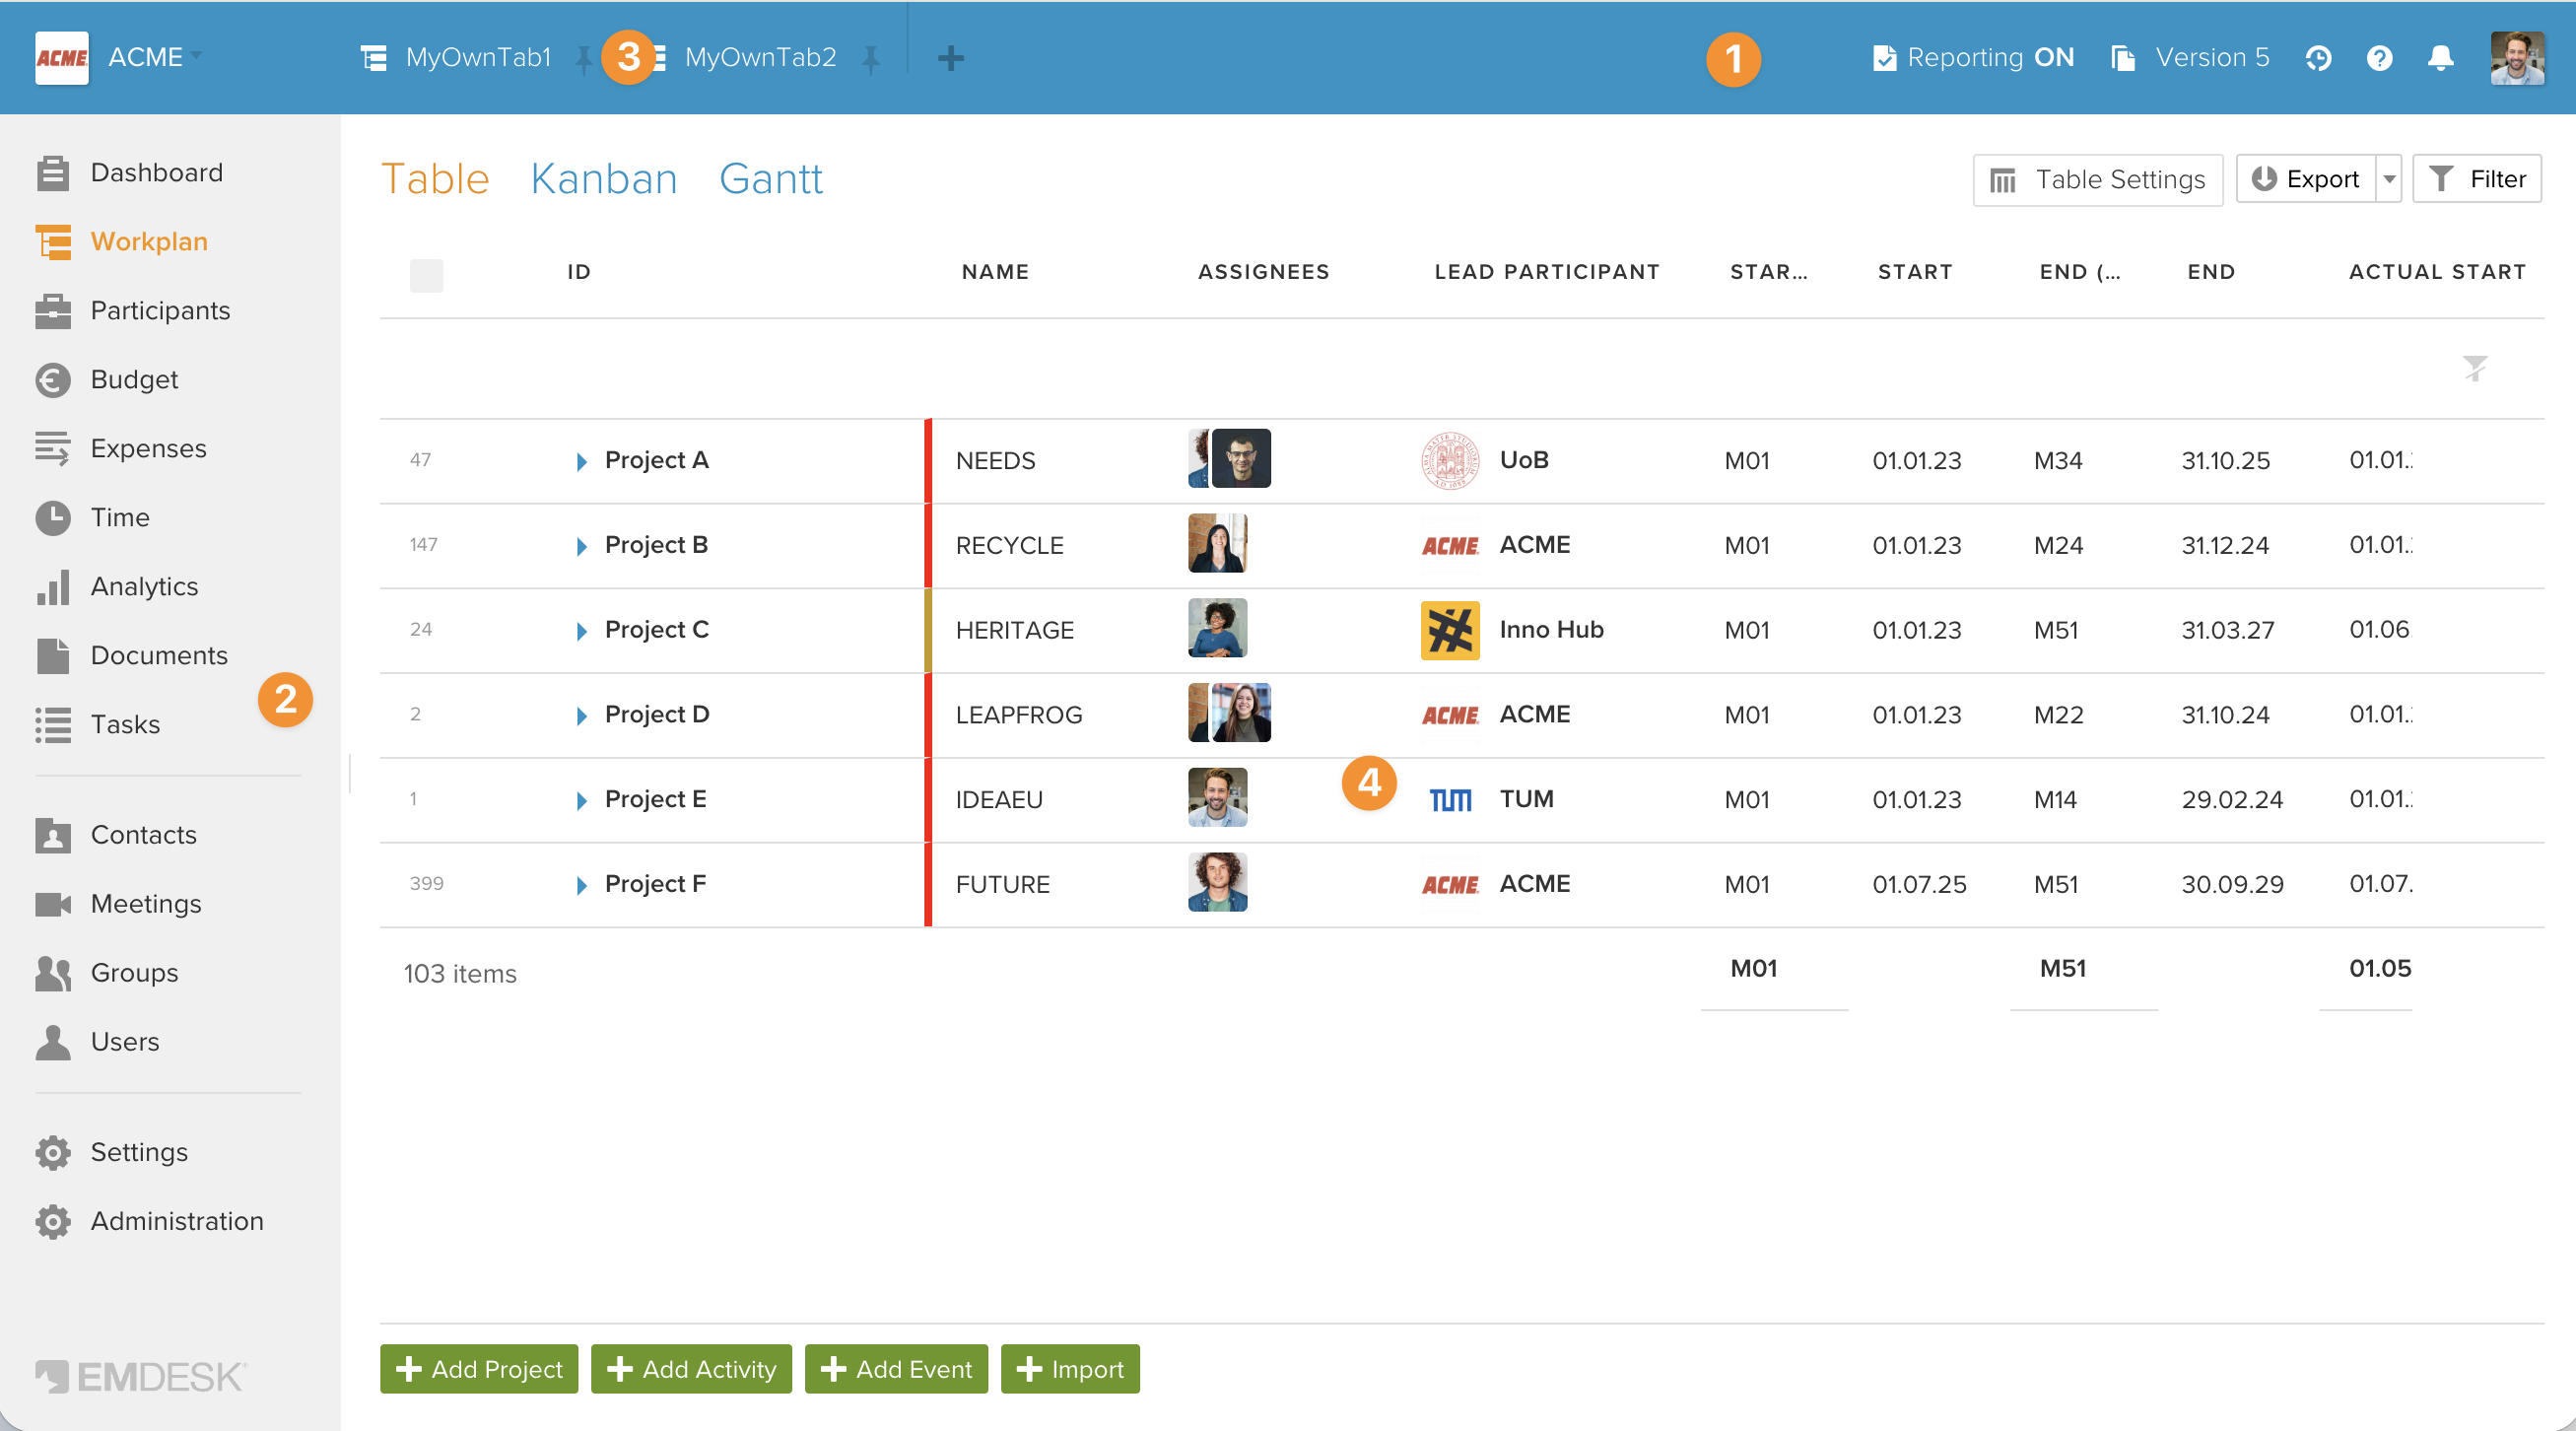Go to Analytics in the sidebar
This screenshot has width=2576, height=1431.
click(144, 587)
